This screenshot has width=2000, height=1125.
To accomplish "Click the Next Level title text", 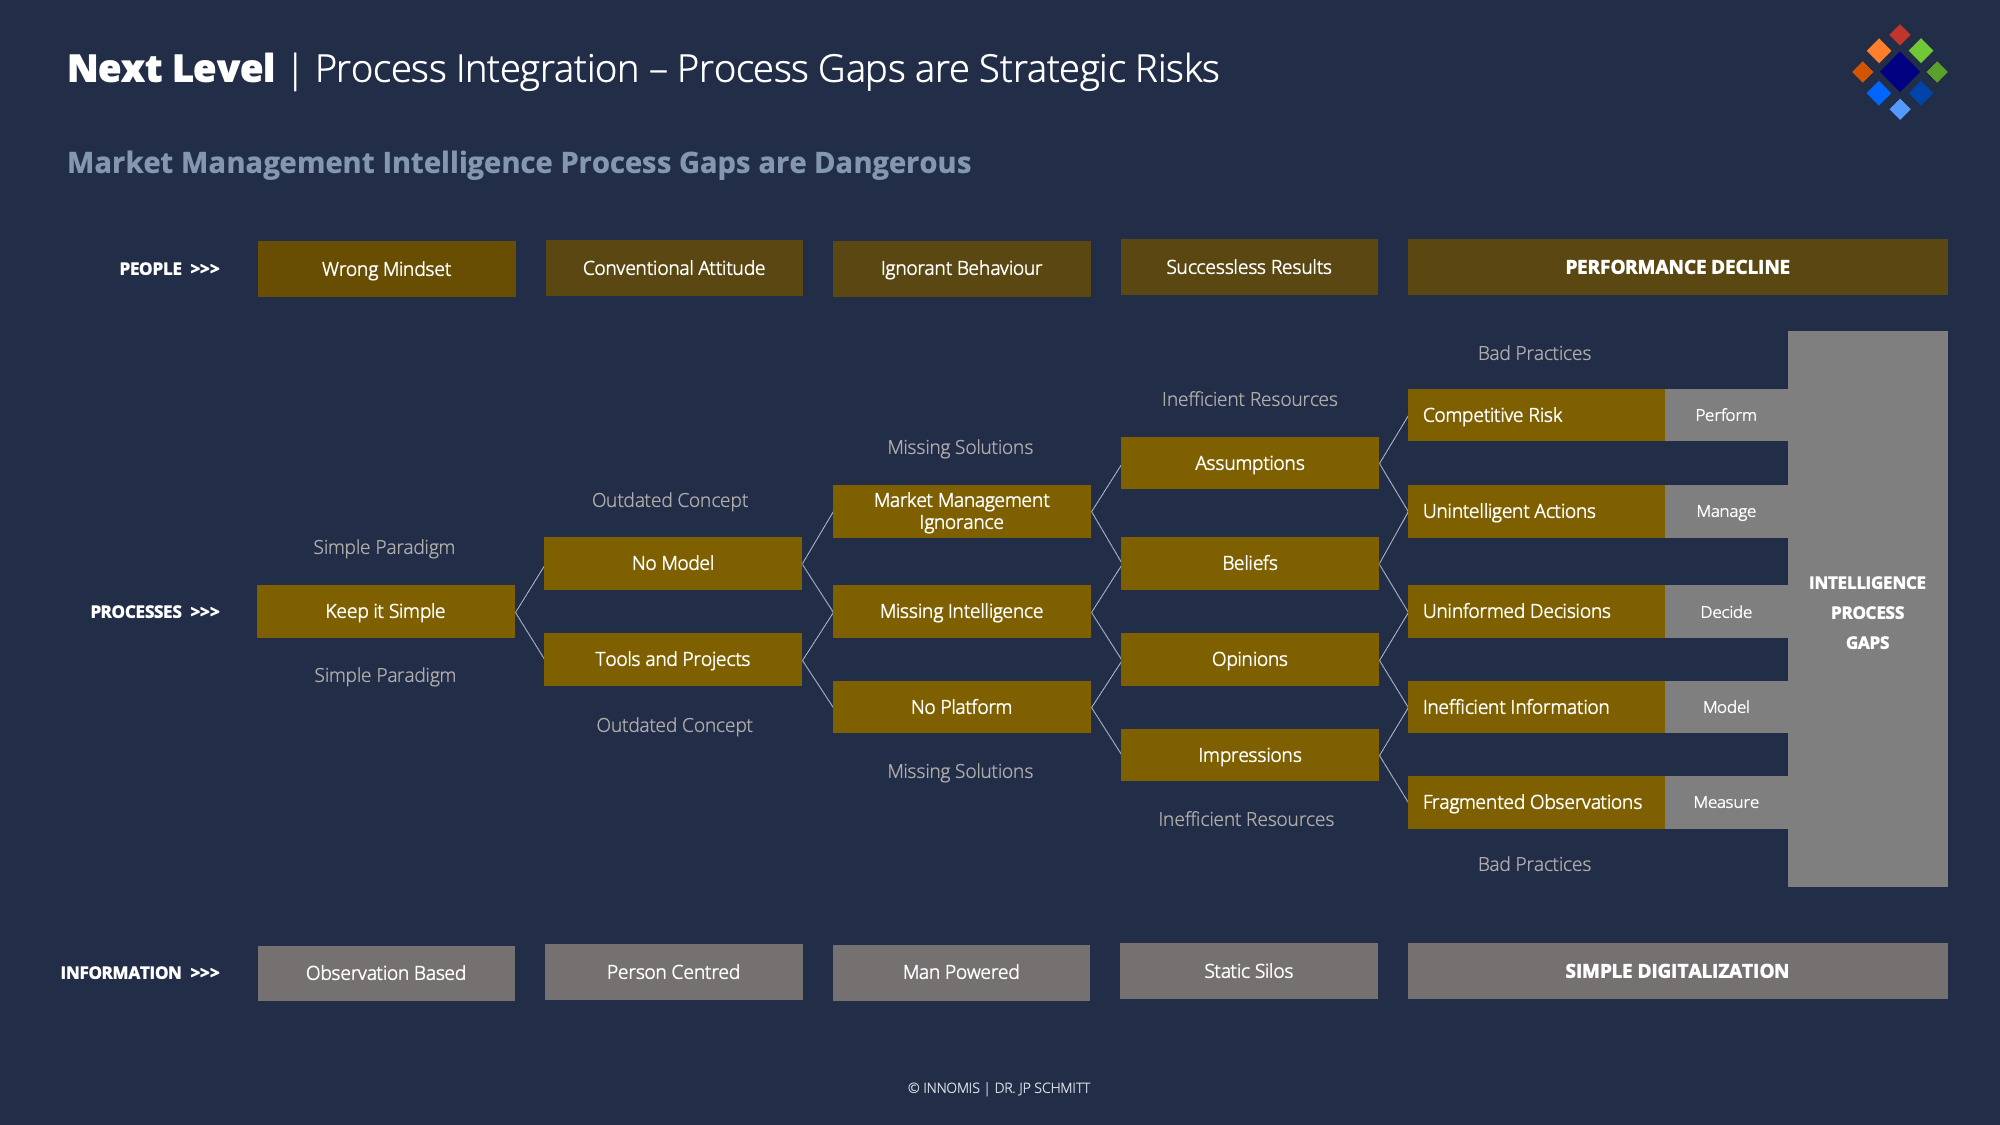I will coord(171,69).
